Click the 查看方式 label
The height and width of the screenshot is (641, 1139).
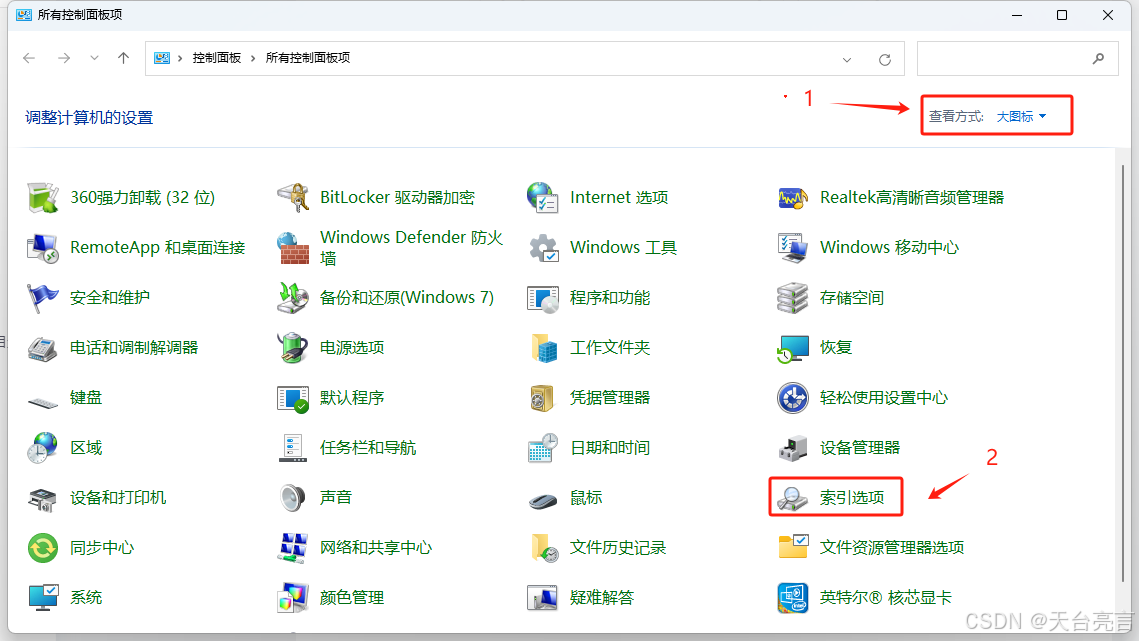click(956, 116)
